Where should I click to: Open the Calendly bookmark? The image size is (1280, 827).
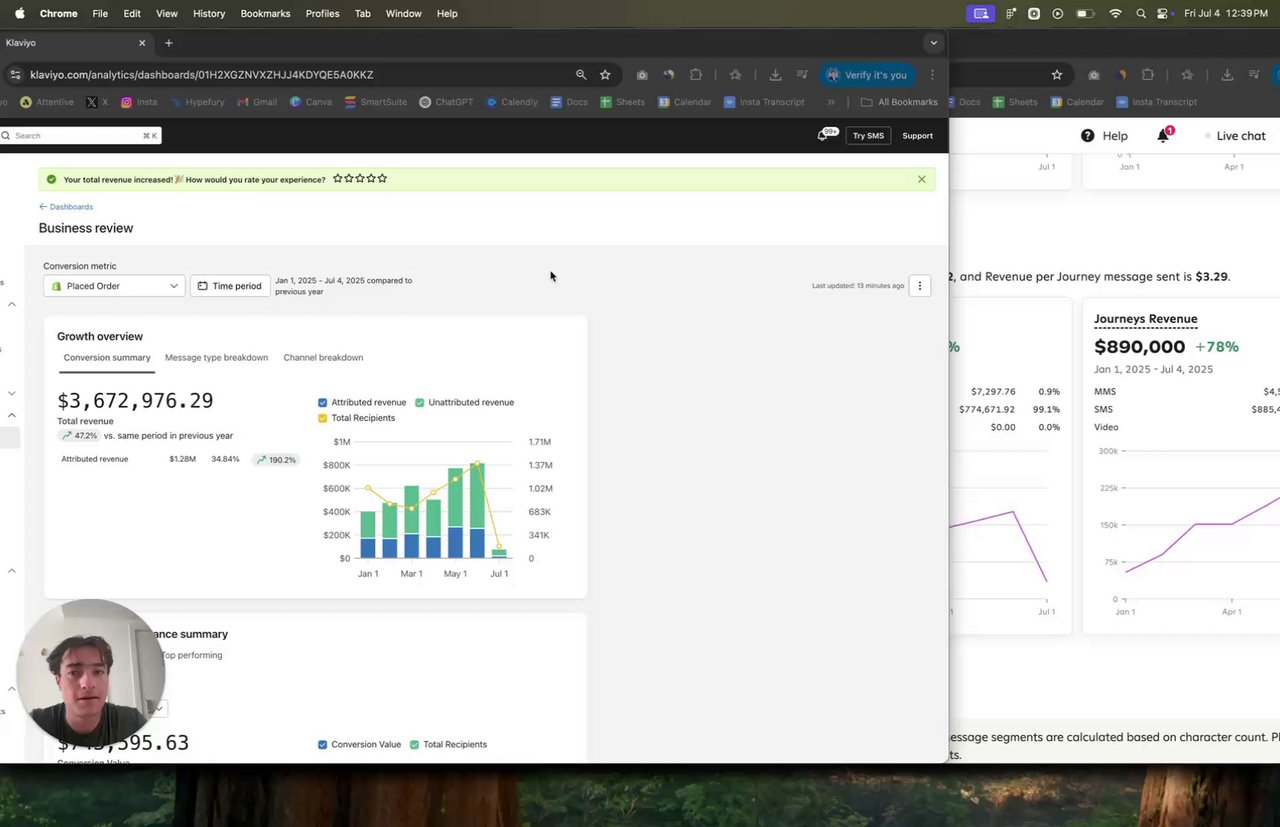coord(511,102)
